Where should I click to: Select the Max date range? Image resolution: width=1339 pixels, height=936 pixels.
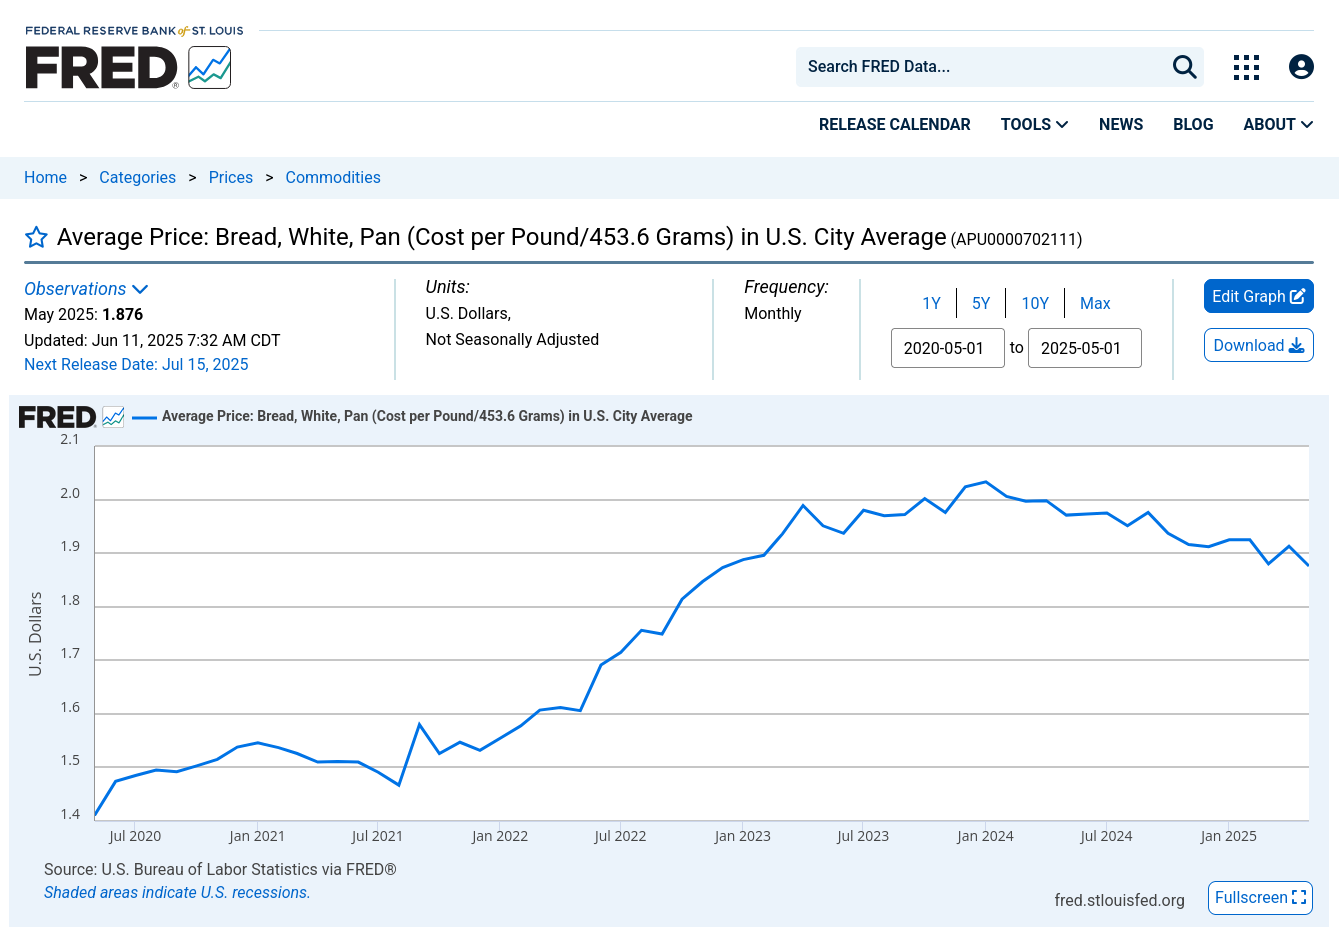[x=1095, y=303]
